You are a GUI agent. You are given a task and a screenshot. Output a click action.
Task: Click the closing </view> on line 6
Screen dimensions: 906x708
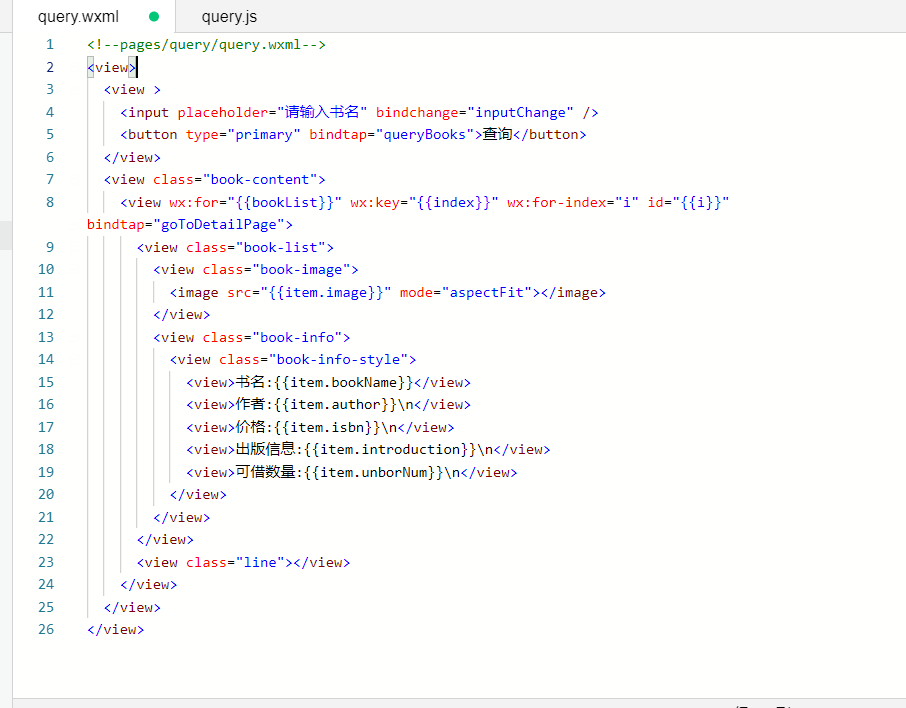[132, 157]
